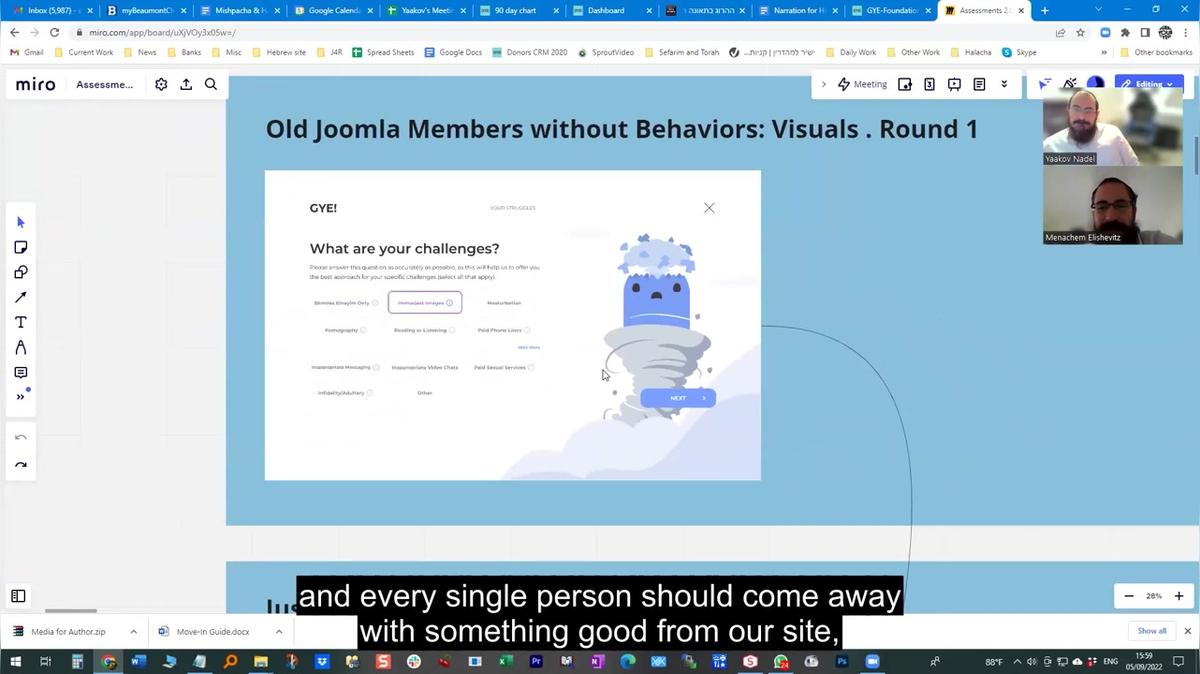This screenshot has height=674, width=1200.
Task: Select the Paid Phone Lines option
Action: tap(504, 330)
